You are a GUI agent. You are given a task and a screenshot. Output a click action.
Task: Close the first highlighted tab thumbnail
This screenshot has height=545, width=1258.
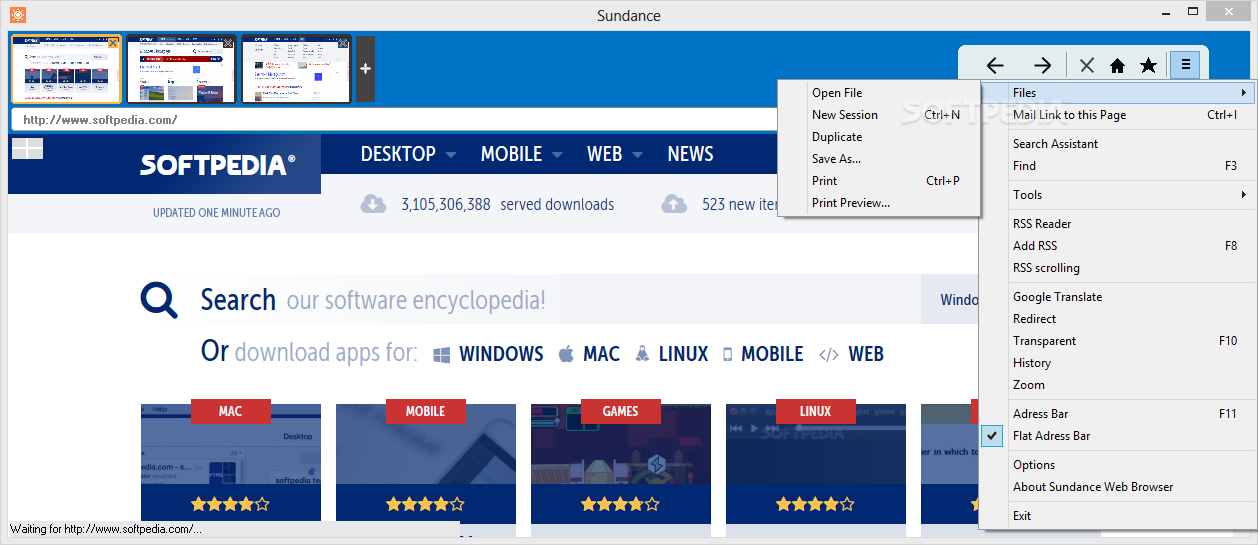point(113,43)
